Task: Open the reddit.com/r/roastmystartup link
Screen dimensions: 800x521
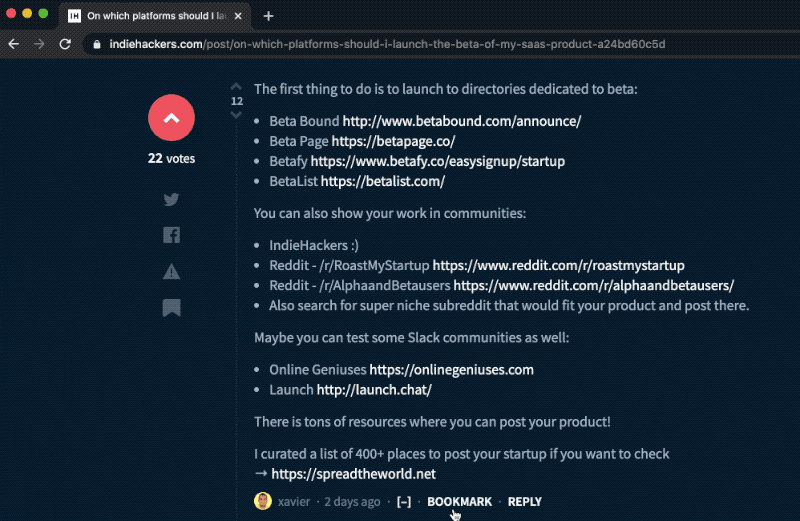Action: [x=559, y=265]
